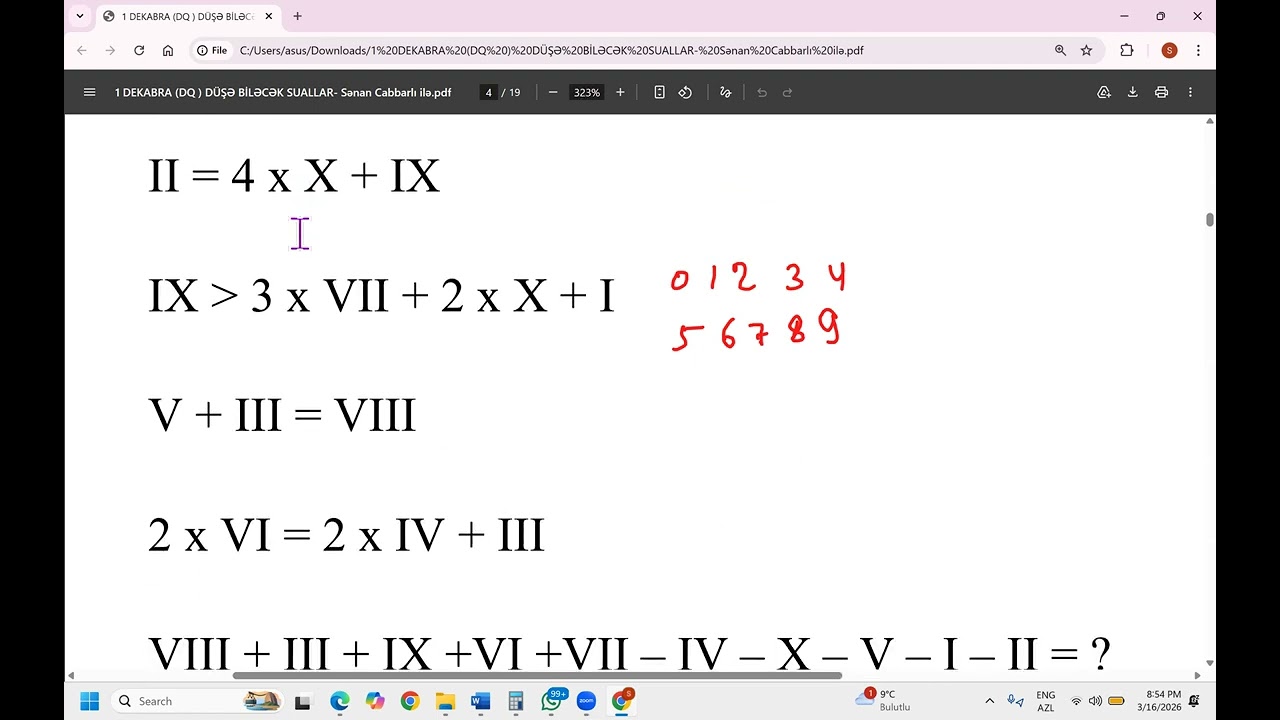Go to the Chrome home page
The height and width of the screenshot is (720, 1280).
pos(168,50)
